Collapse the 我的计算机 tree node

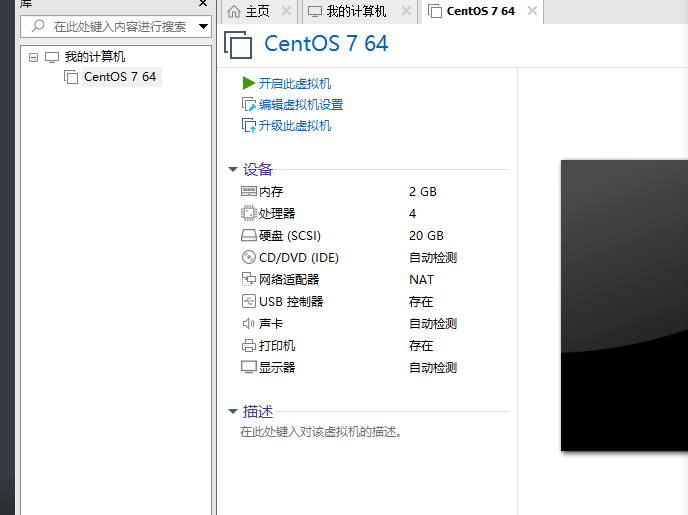click(33, 57)
